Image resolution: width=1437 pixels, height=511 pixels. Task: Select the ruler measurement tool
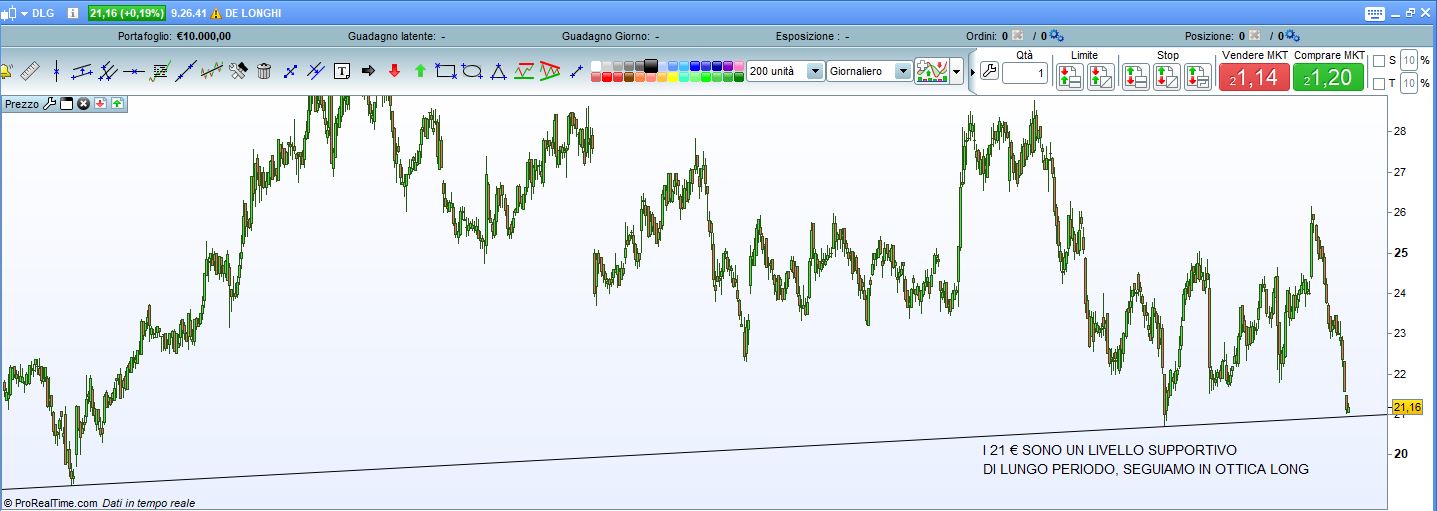pos(30,71)
